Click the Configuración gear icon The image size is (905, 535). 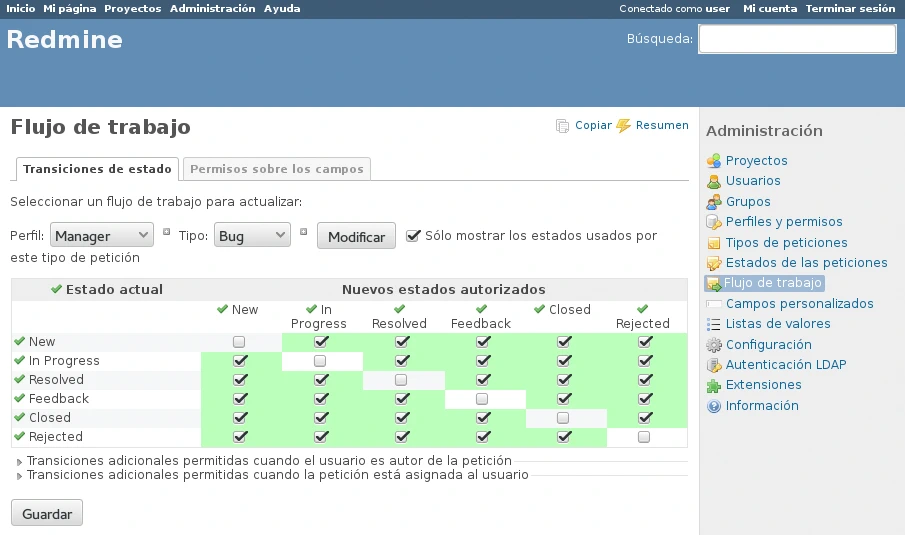713,345
